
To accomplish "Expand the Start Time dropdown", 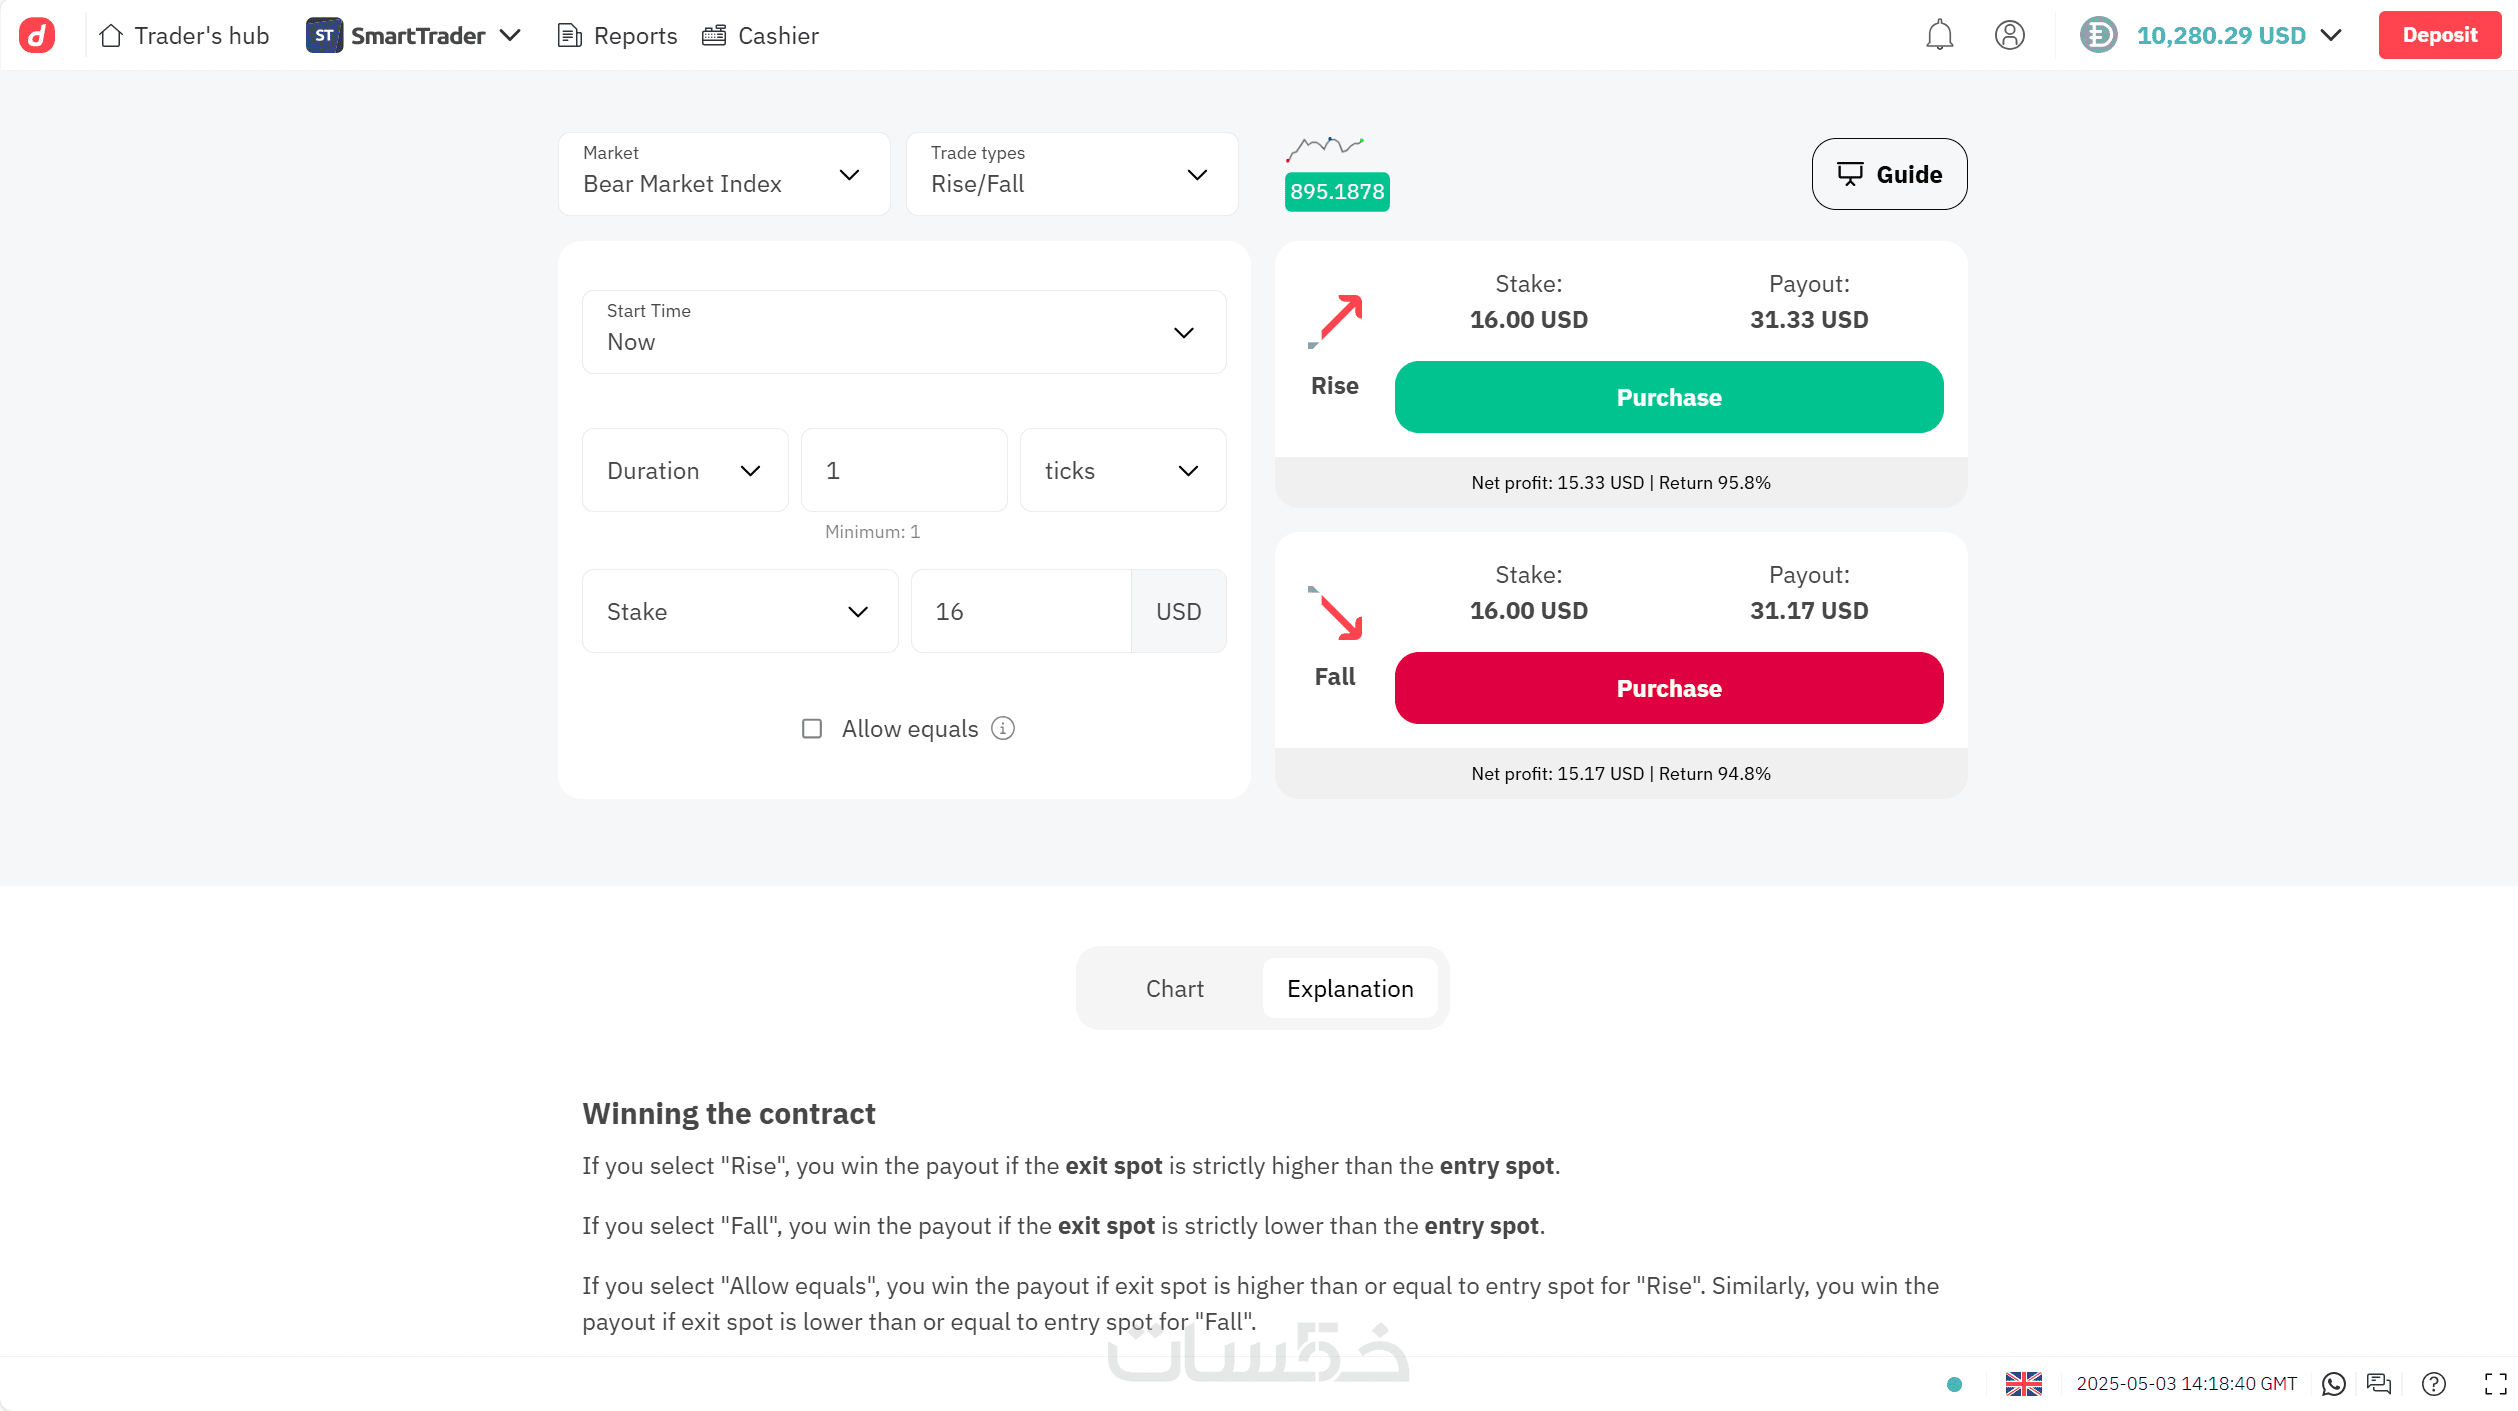I will pyautogui.click(x=903, y=332).
